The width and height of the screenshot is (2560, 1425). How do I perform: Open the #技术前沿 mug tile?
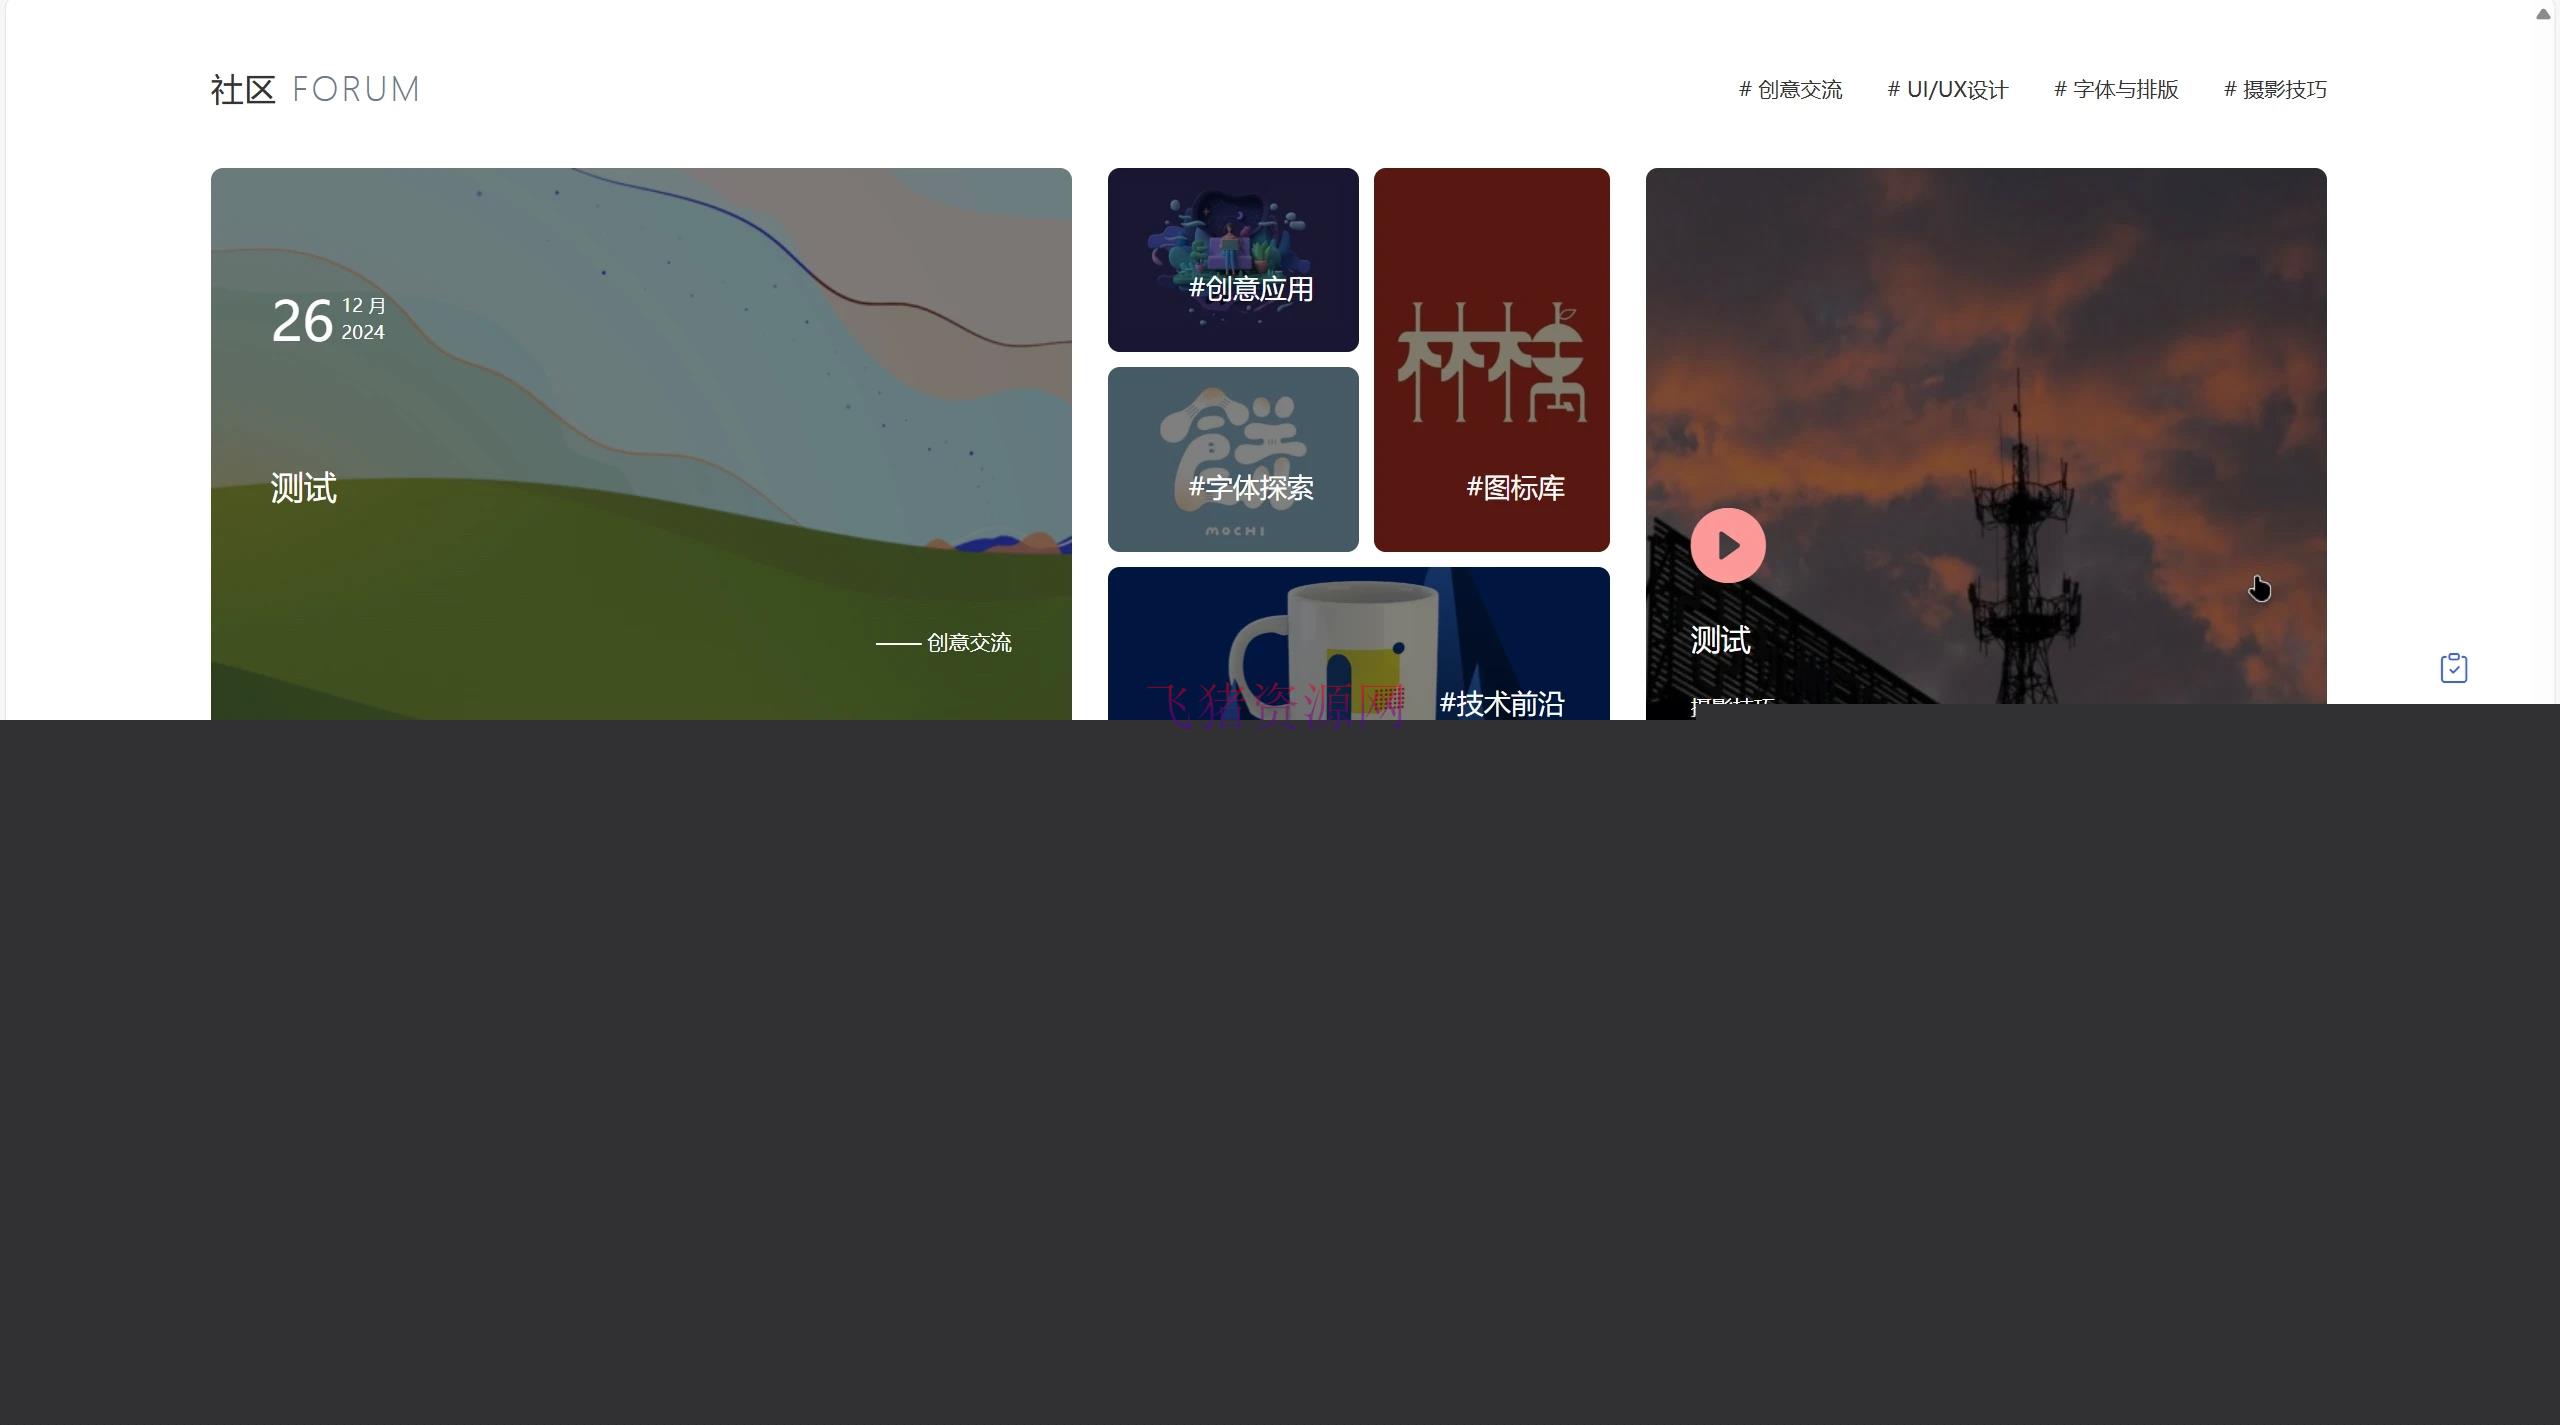[x=1501, y=703]
